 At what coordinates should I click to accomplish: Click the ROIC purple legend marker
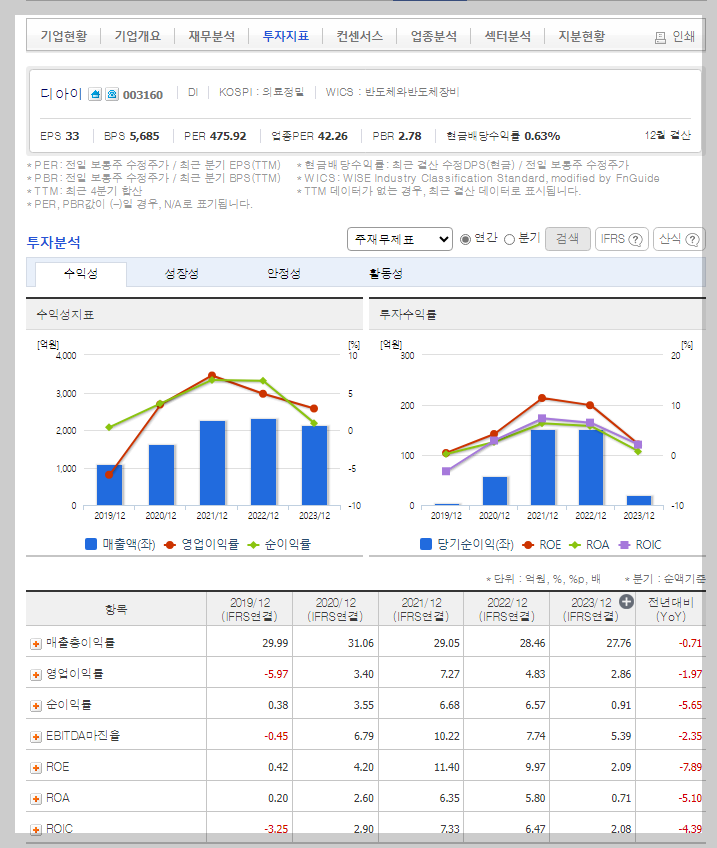[x=624, y=545]
